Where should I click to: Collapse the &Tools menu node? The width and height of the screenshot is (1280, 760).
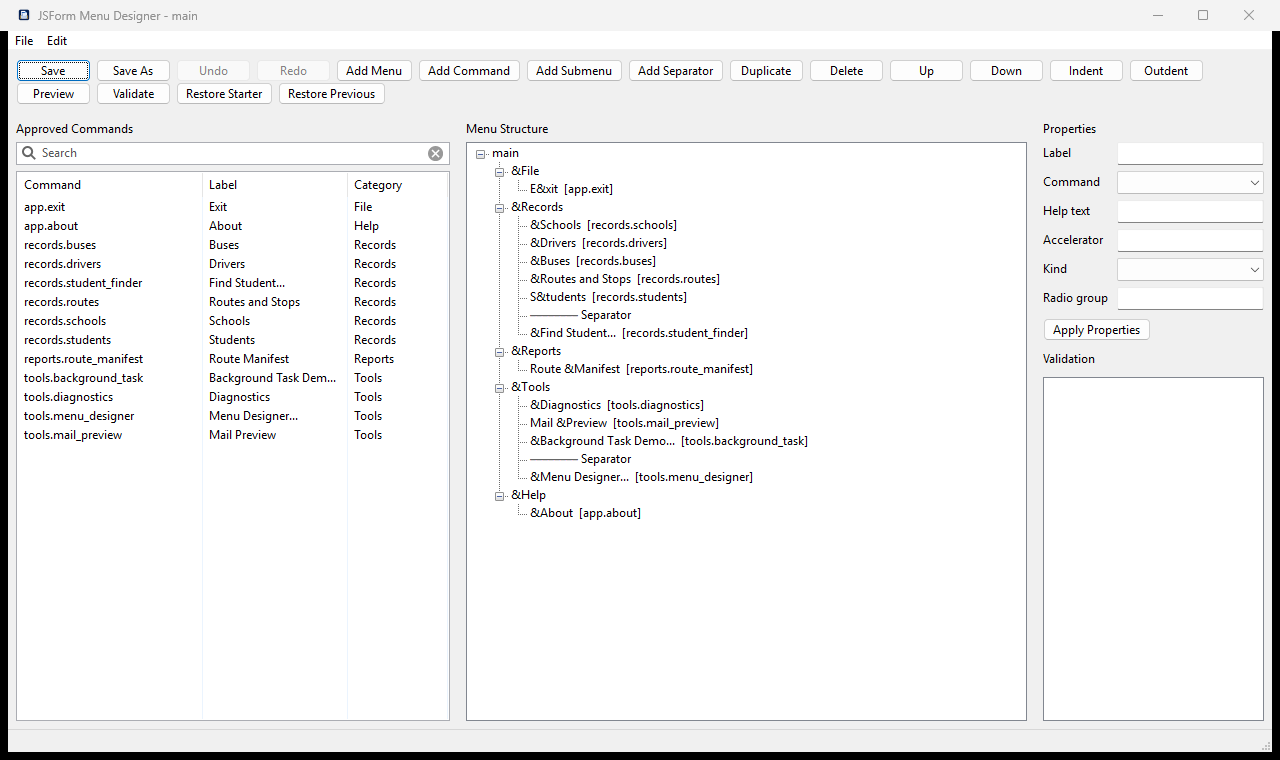pyautogui.click(x=500, y=387)
